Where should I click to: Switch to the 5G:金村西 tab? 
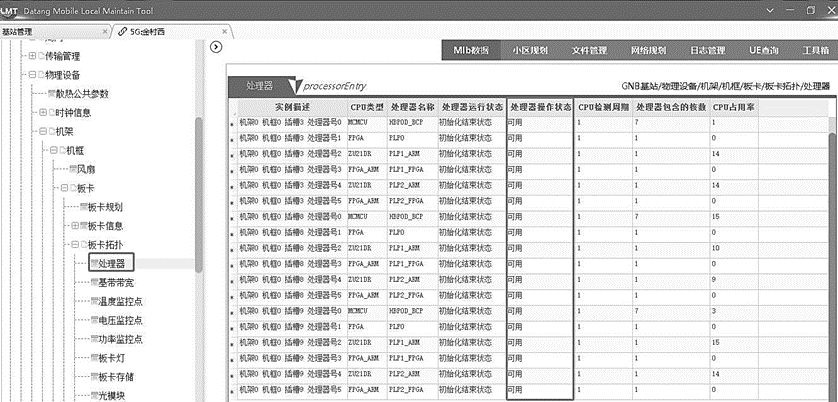pyautogui.click(x=172, y=32)
